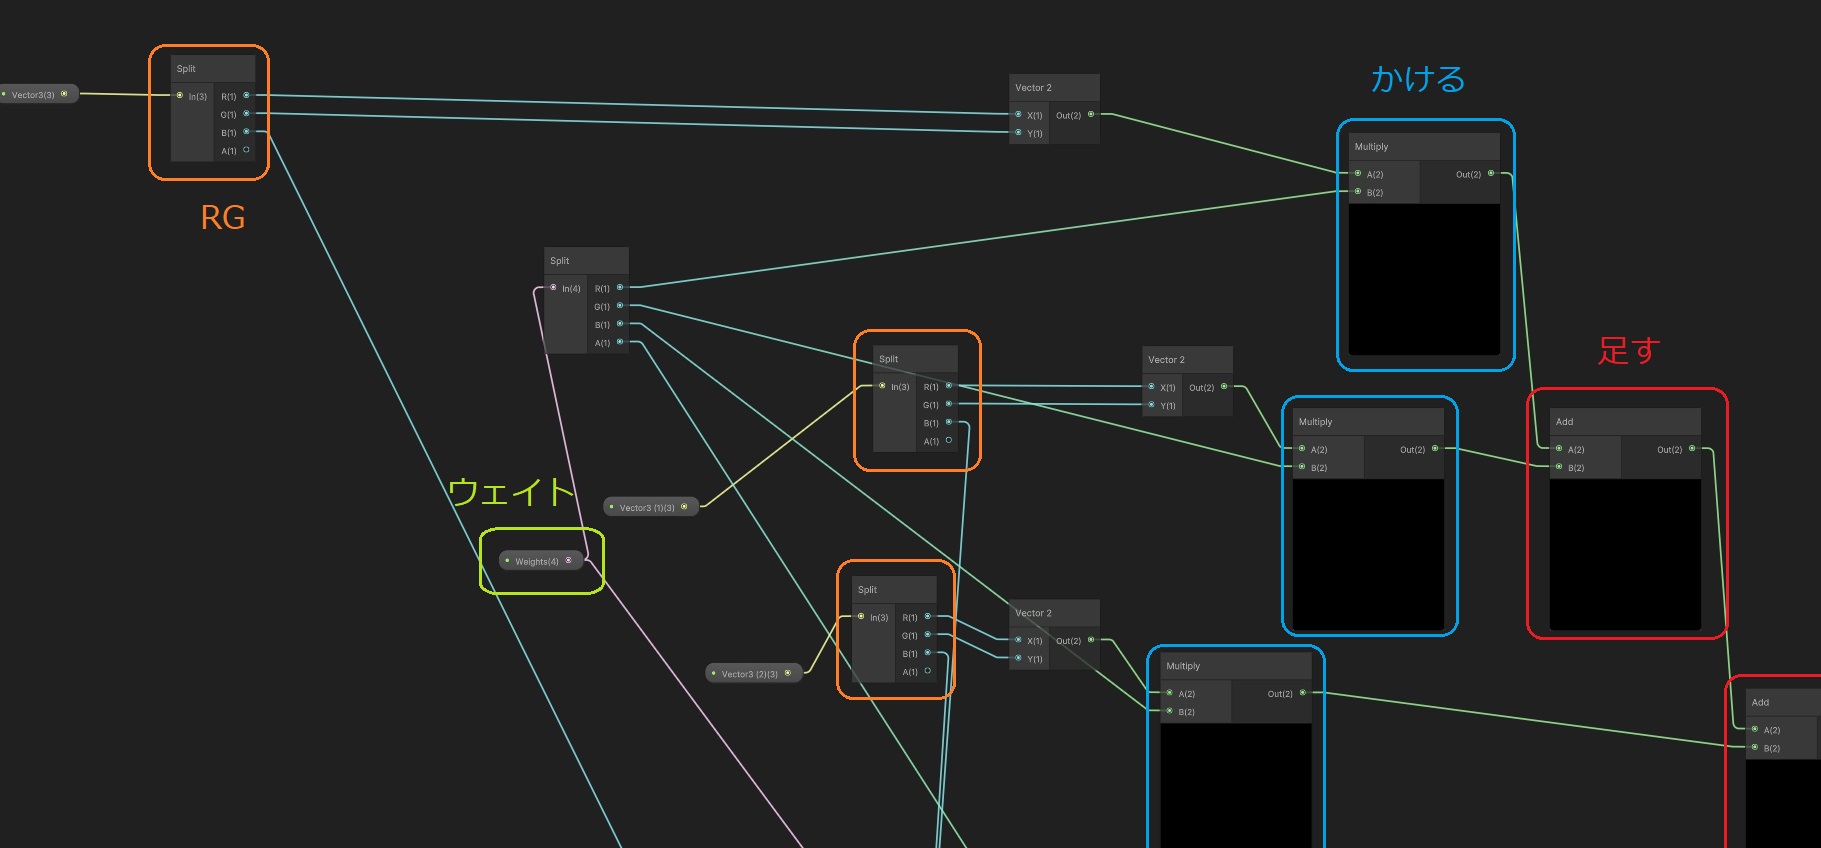The width and height of the screenshot is (1821, 848).
Task: Click preview area of Add node under 足す
Action: [1625, 554]
